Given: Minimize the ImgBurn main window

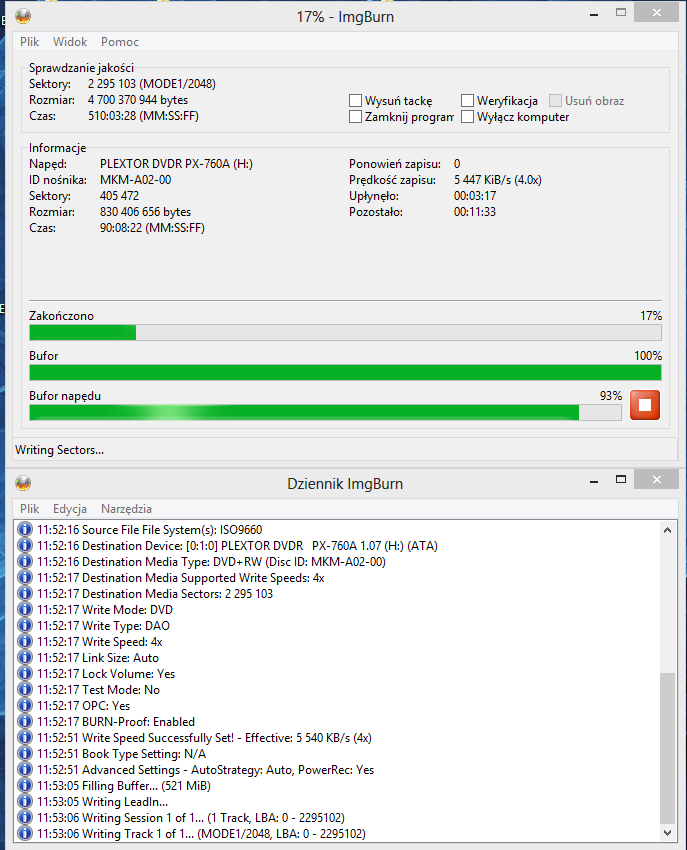Looking at the screenshot, I should (x=594, y=15).
